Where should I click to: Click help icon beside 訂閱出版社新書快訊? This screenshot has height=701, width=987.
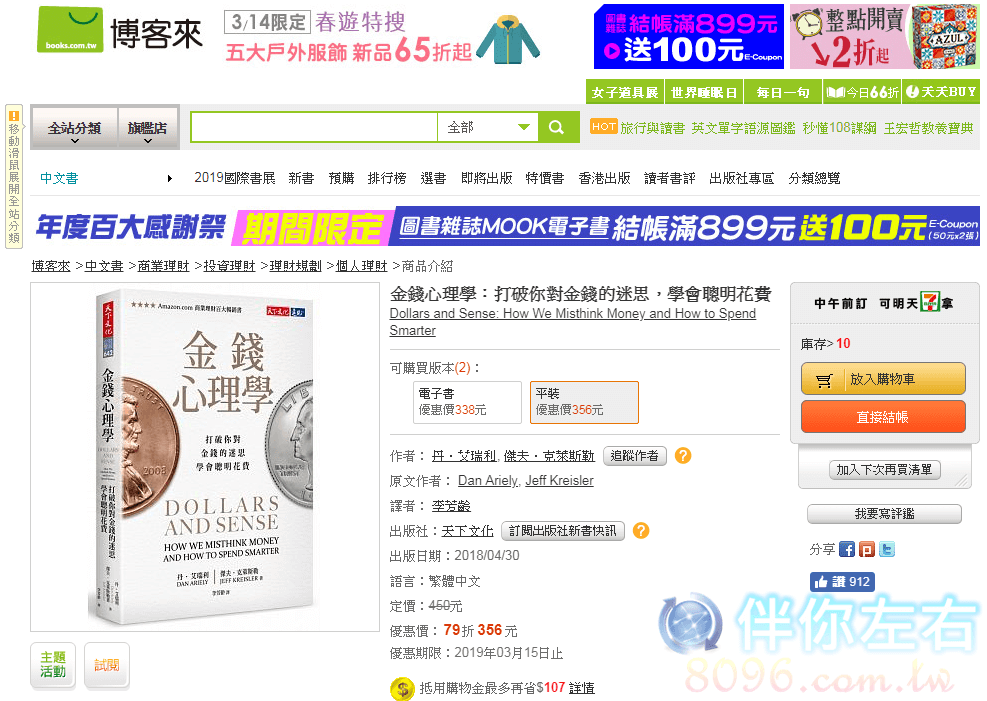[641, 530]
